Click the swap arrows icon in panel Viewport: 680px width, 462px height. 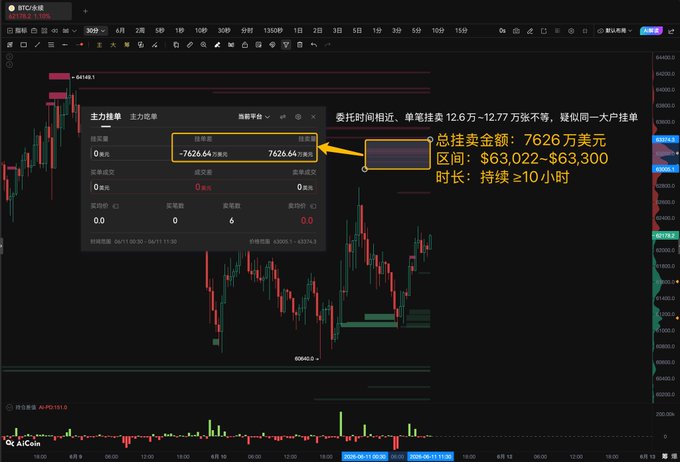click(283, 117)
